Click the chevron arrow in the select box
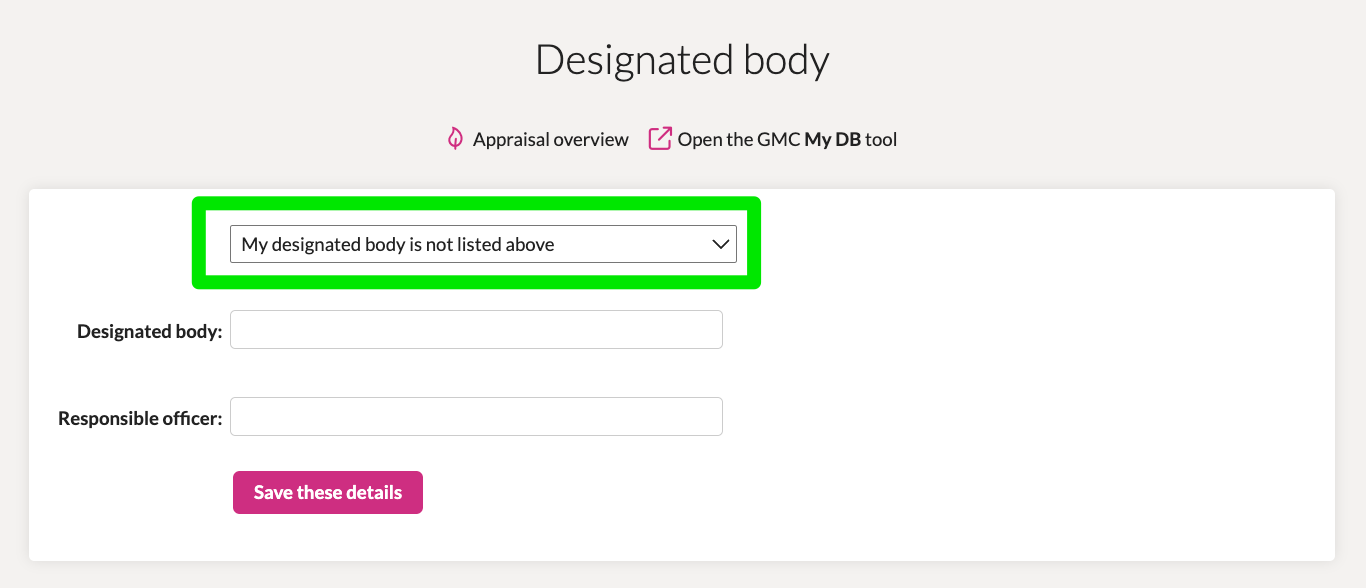1366x588 pixels. 721,244
